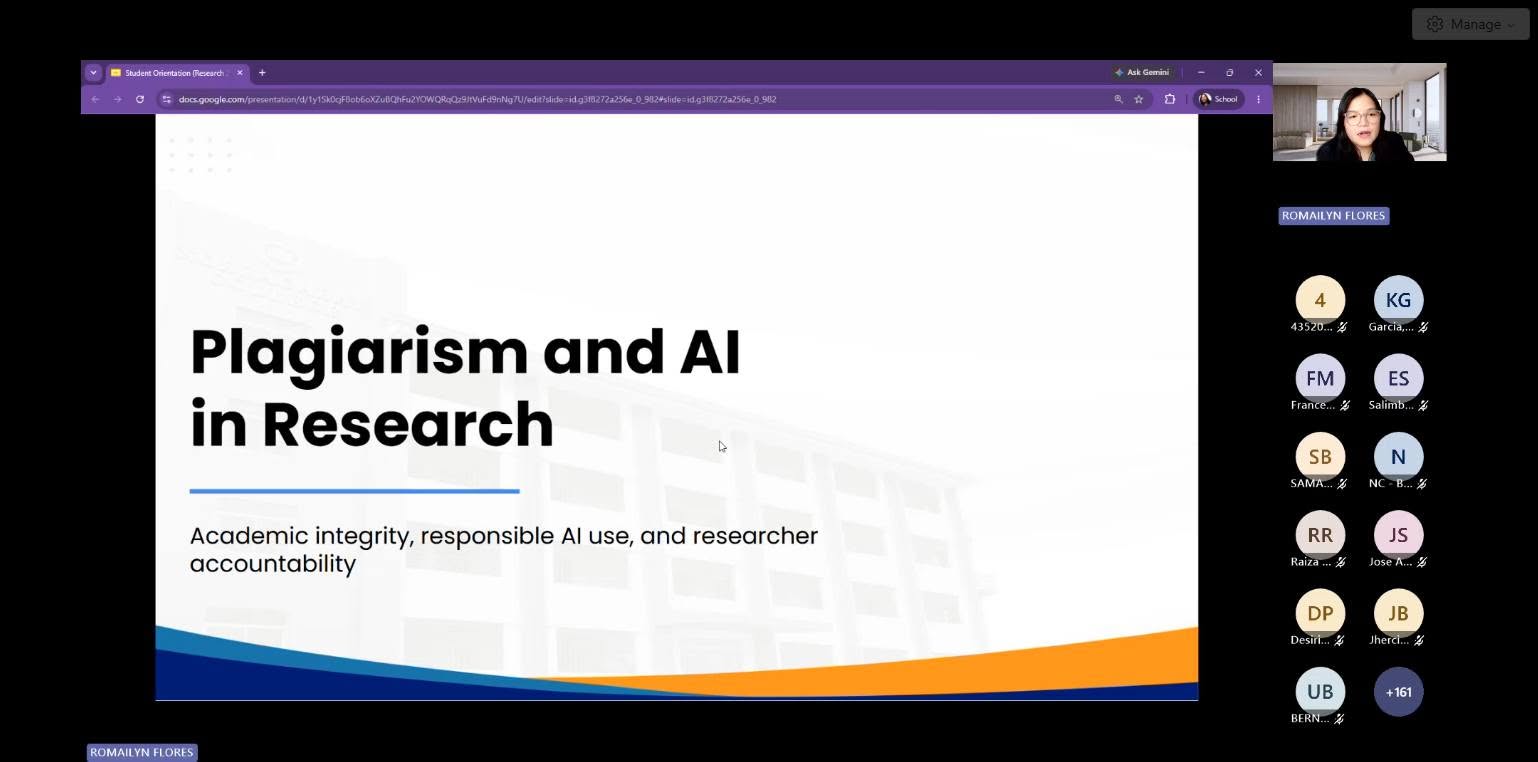Open the Chrome three-dot menu

pos(1259,99)
